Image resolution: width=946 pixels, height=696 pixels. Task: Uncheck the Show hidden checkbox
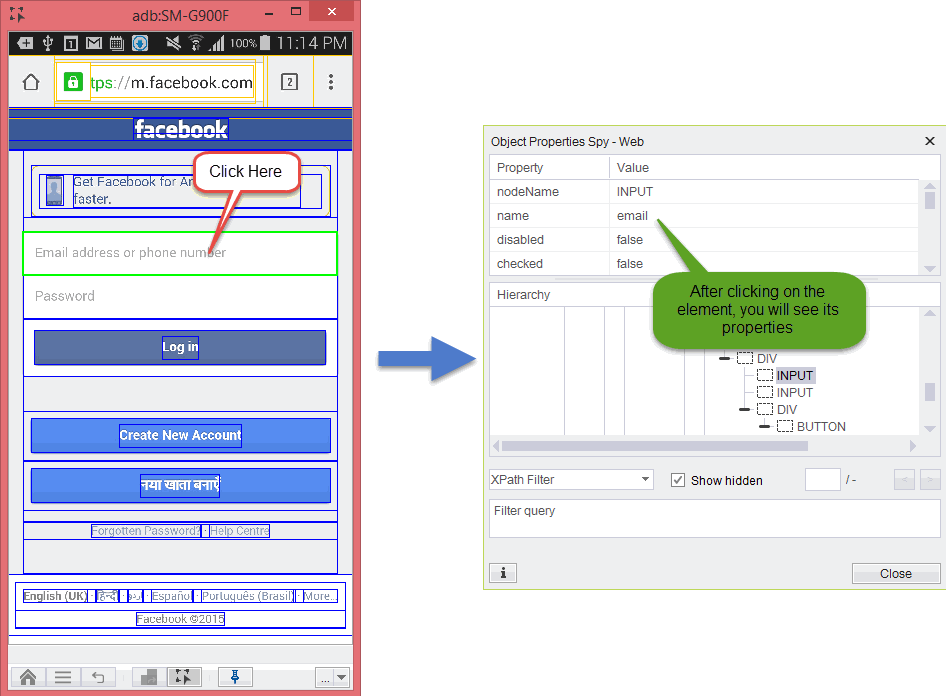point(678,480)
